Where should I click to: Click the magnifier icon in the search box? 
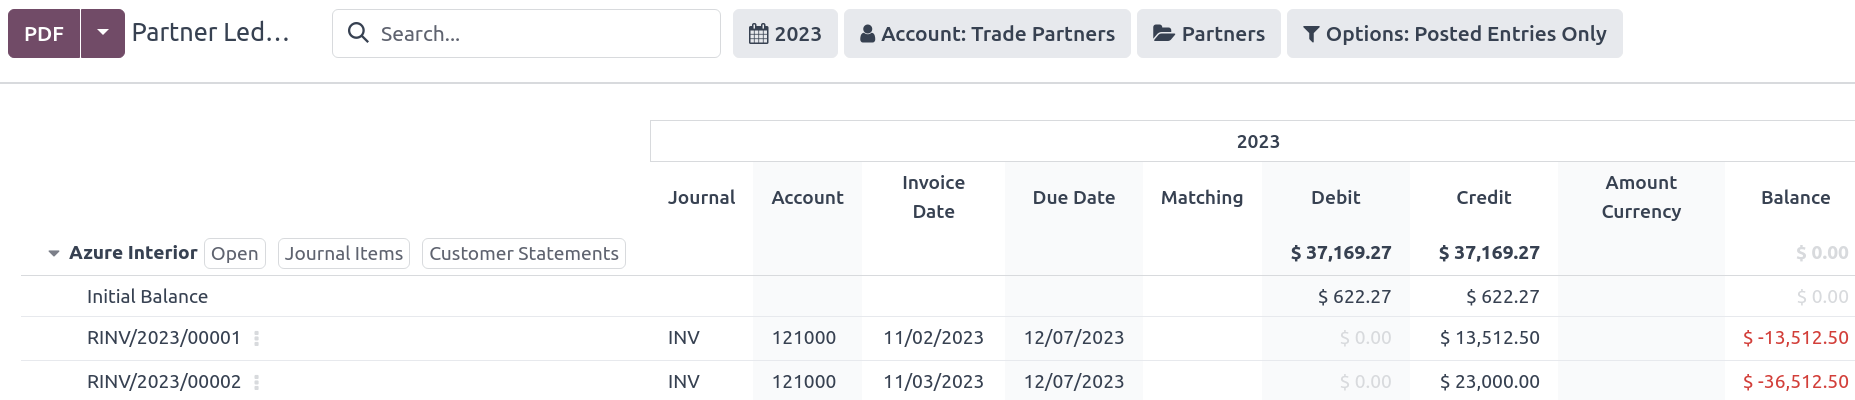[358, 33]
